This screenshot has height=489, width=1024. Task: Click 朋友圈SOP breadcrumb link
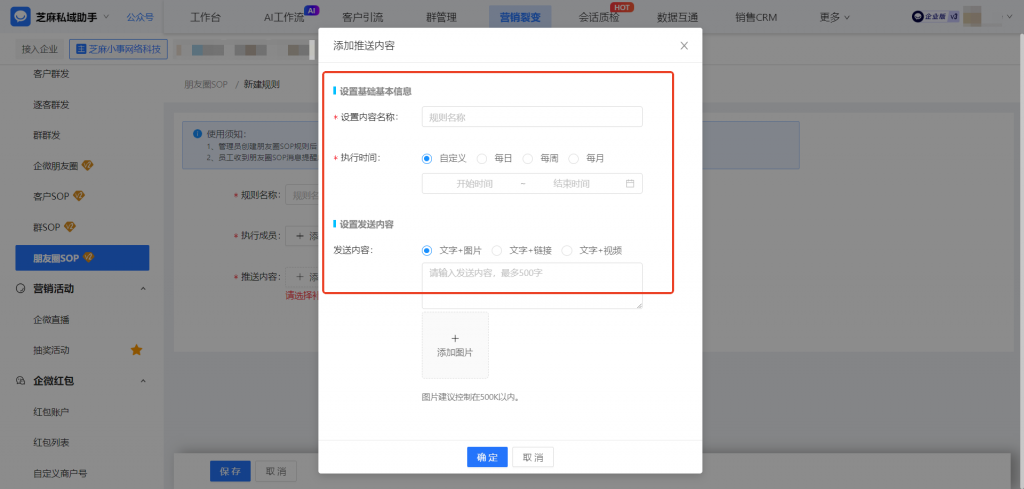tap(206, 84)
